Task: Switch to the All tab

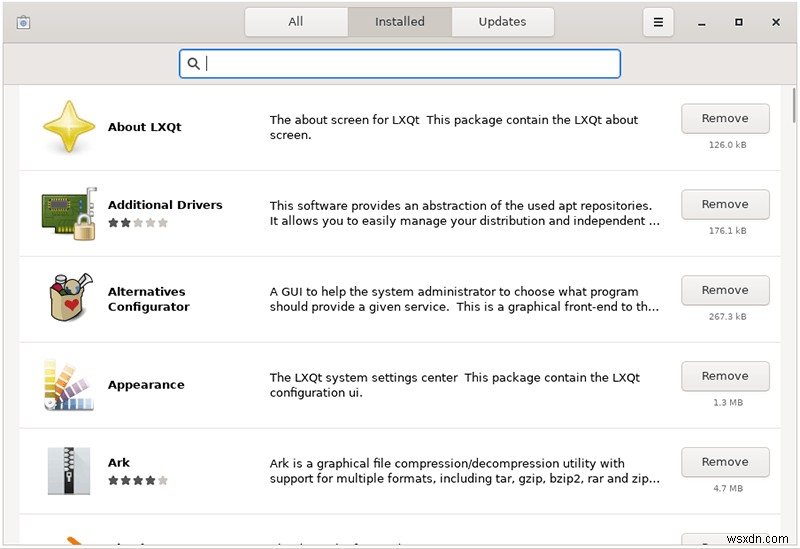Action: pyautogui.click(x=296, y=22)
